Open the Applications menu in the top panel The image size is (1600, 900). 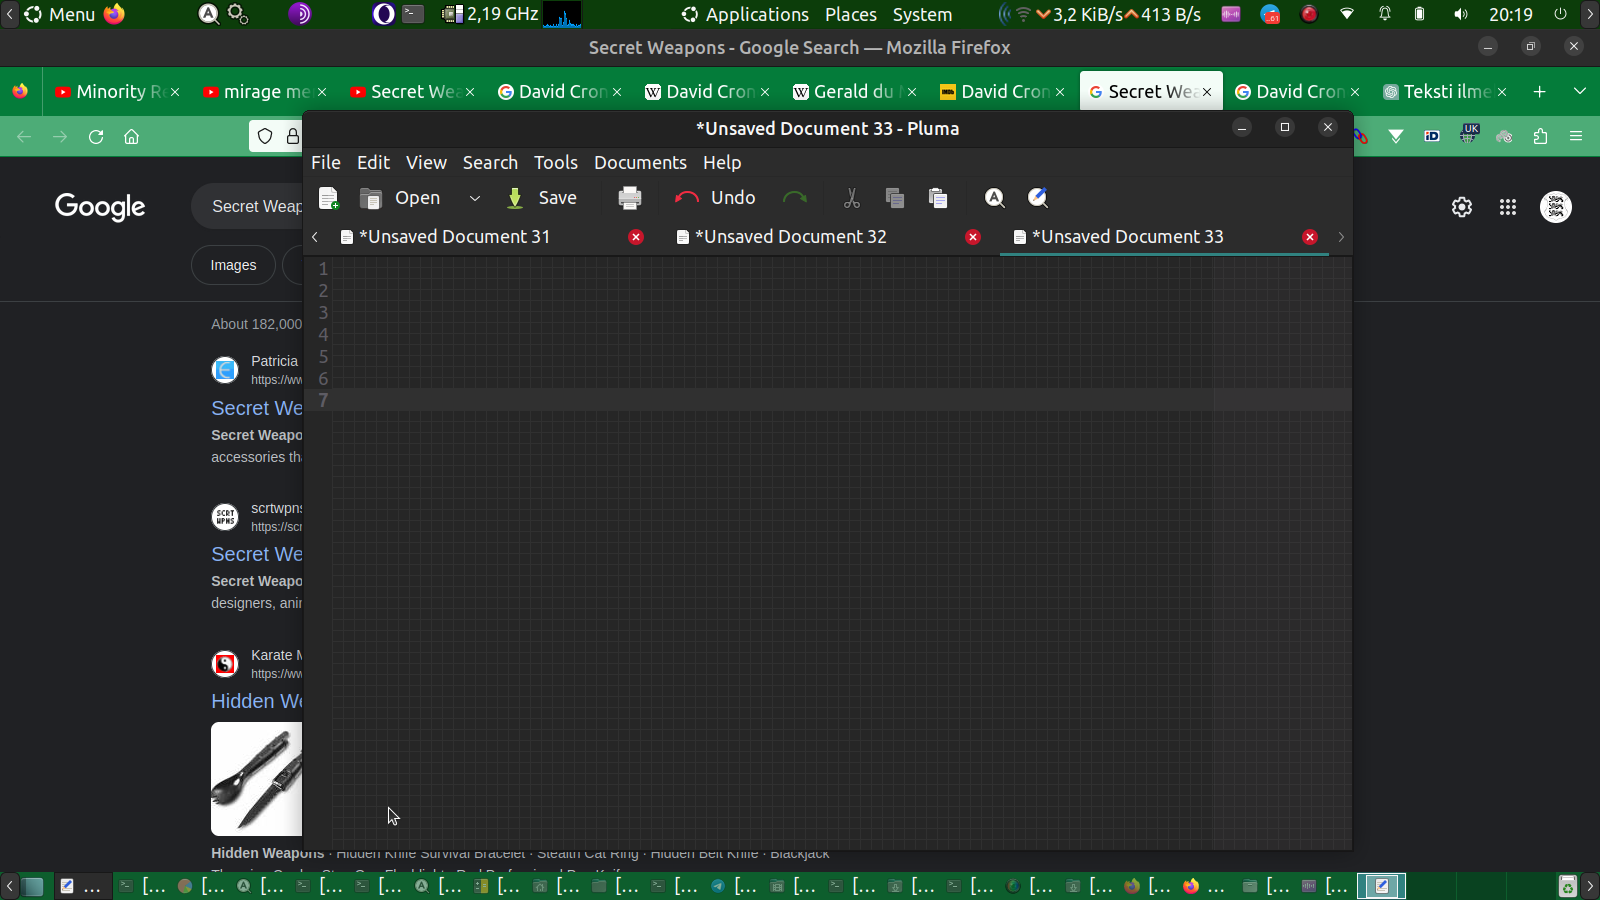pos(745,14)
